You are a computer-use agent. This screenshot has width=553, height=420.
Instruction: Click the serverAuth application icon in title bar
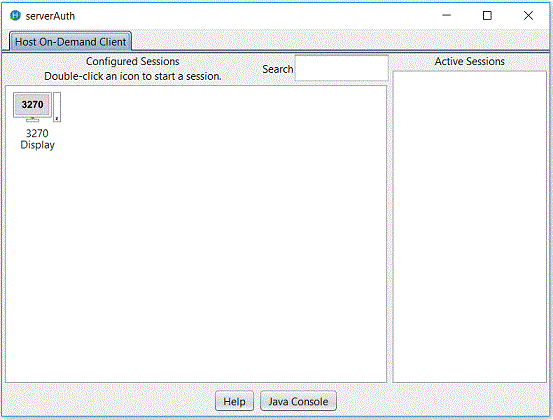[x=15, y=16]
